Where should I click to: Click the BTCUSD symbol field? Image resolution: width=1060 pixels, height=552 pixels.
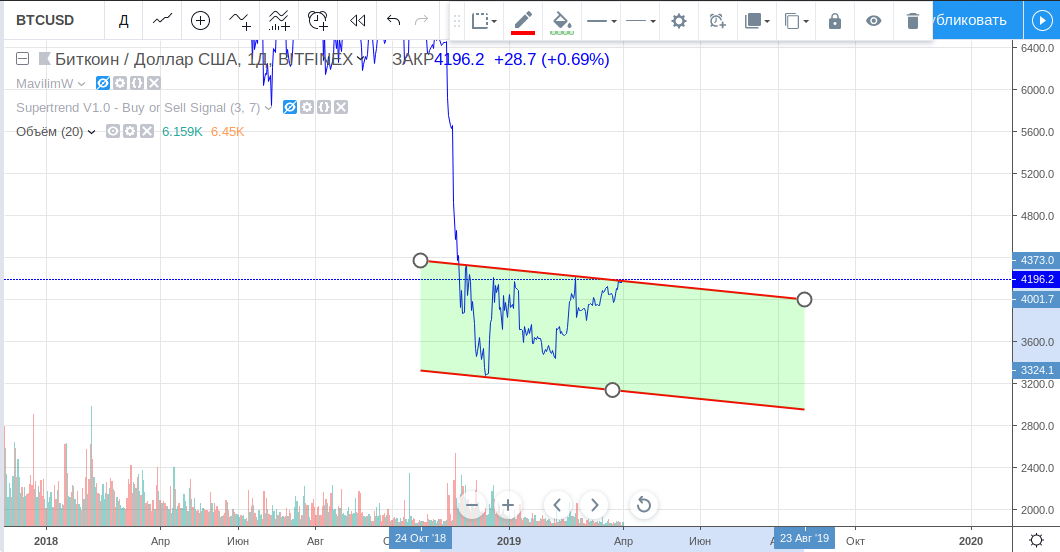pyautogui.click(x=50, y=20)
